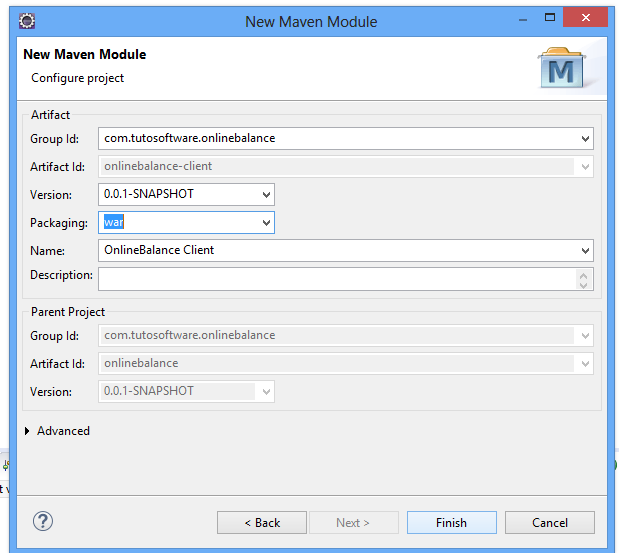Open the help question mark icon

43,521
